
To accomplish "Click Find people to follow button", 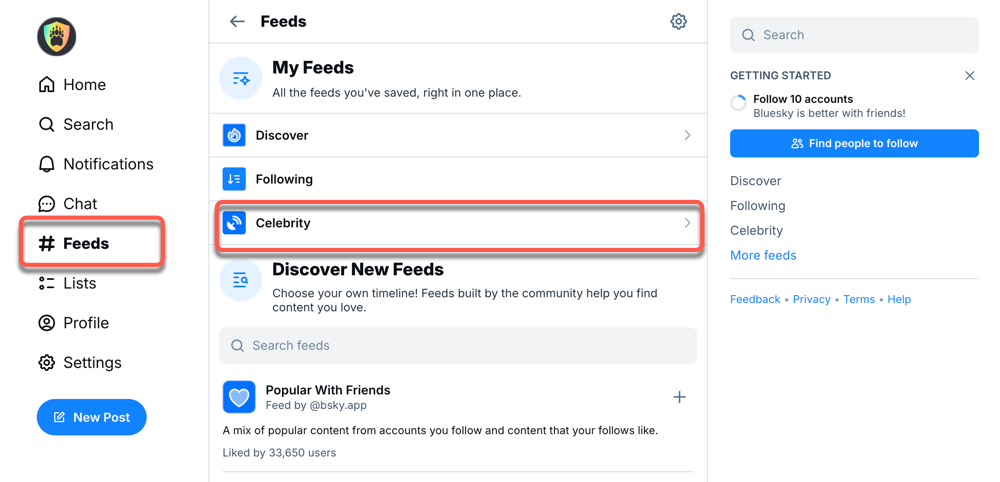I will click(x=854, y=143).
